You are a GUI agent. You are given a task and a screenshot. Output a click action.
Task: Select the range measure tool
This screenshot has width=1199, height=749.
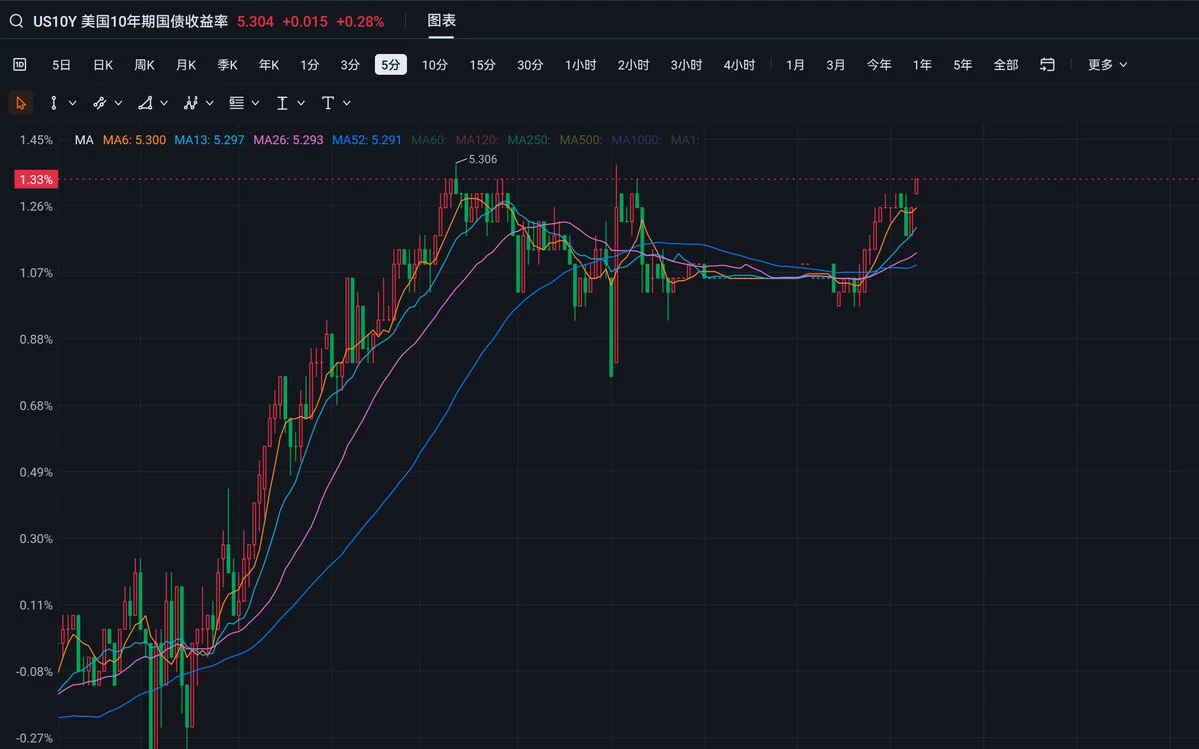click(x=282, y=103)
